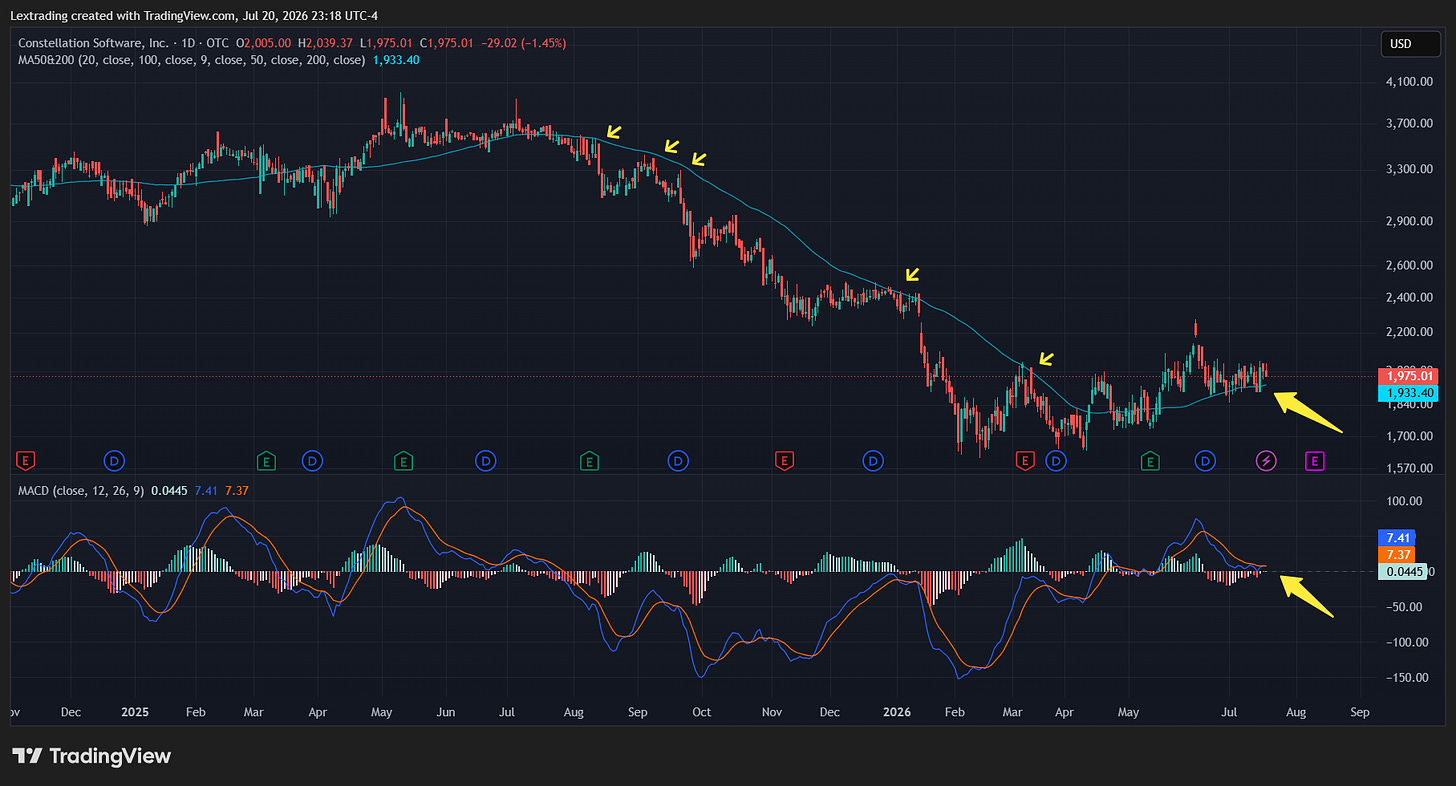
Task: Click the 2,900.00 price axis label
Action: tap(1410, 220)
